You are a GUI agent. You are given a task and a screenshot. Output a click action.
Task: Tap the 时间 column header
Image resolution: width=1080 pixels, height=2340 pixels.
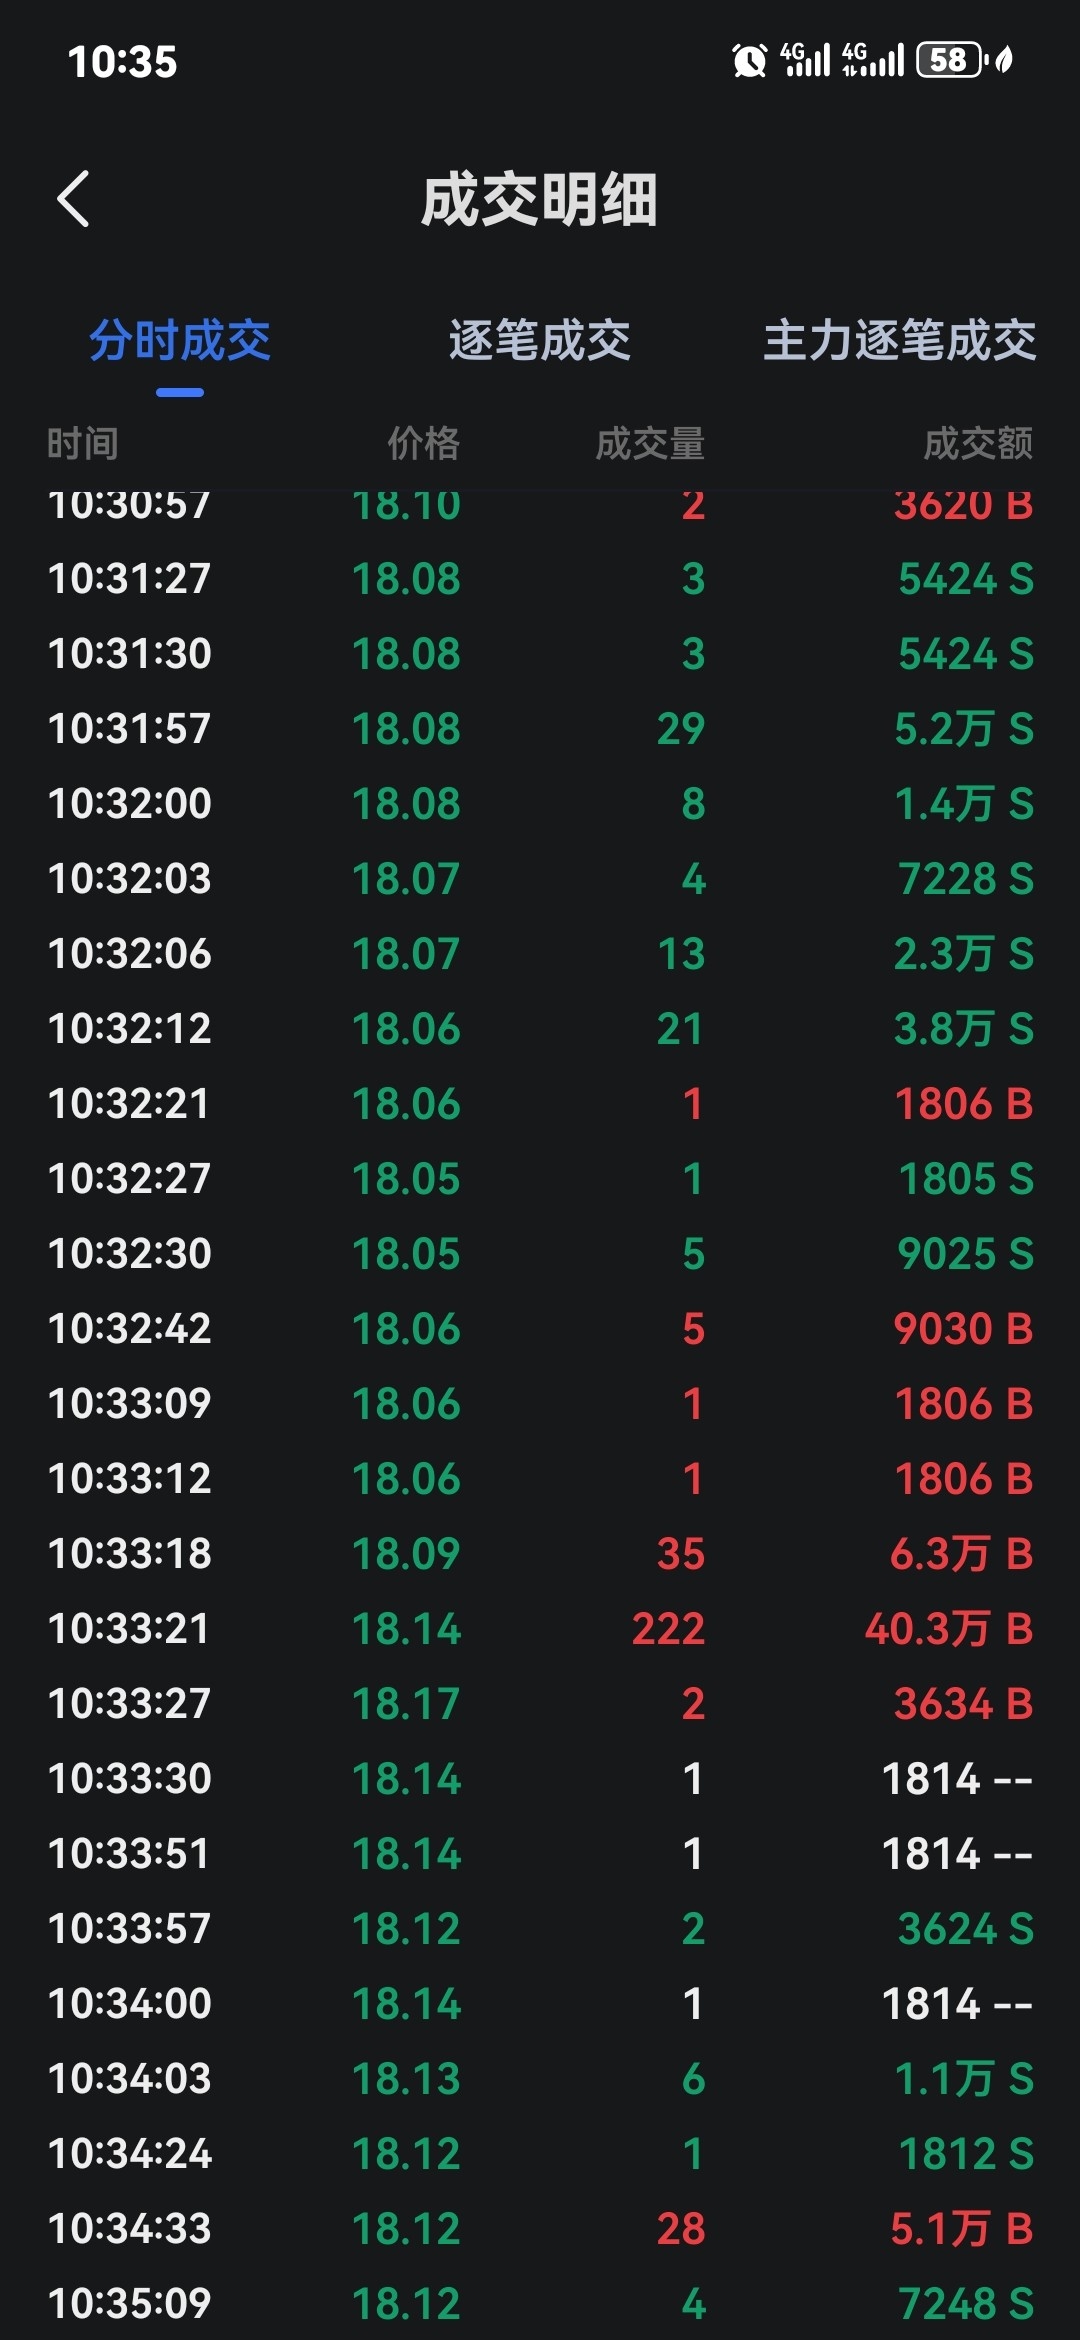(83, 443)
